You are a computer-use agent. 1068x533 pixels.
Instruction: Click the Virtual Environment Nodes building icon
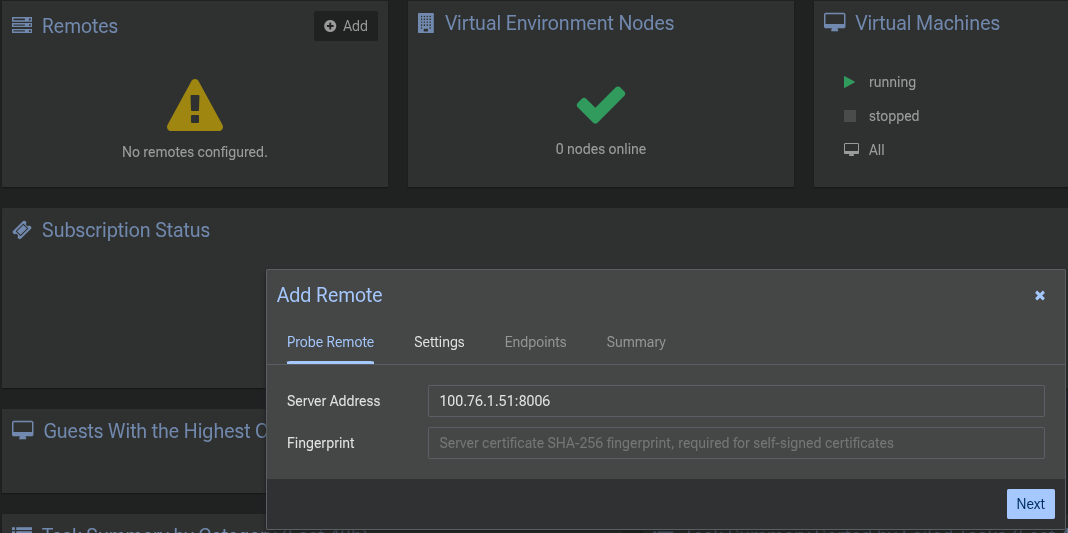tap(426, 23)
